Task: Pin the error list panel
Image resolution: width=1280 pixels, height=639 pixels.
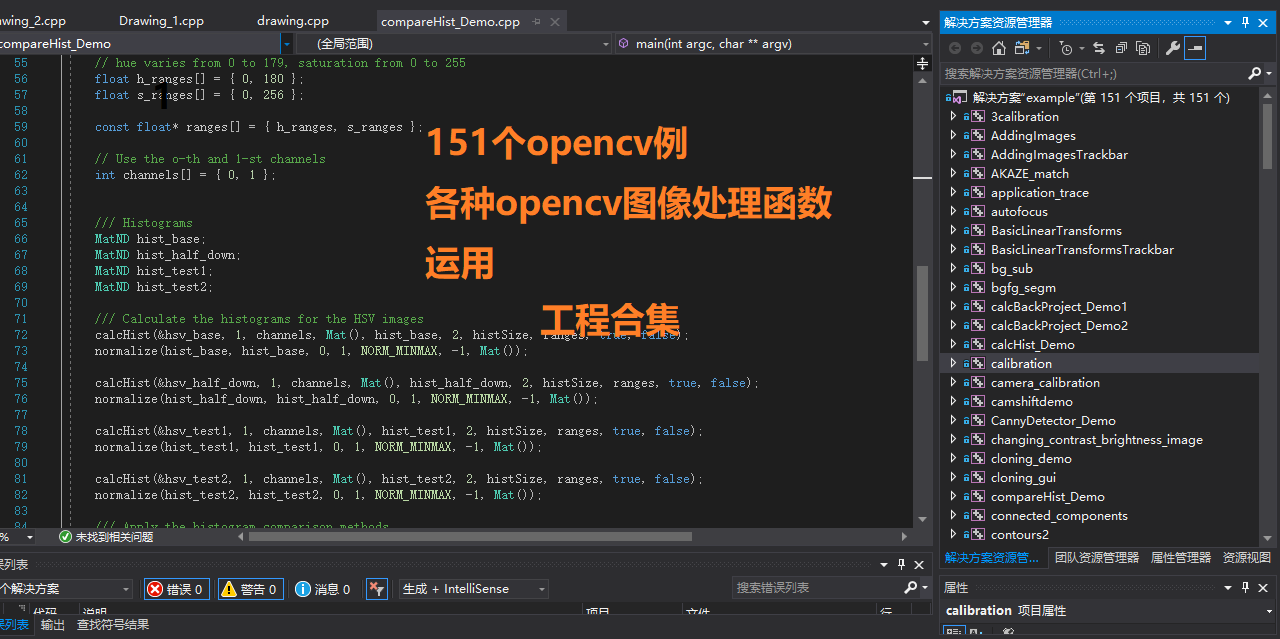Action: [901, 565]
